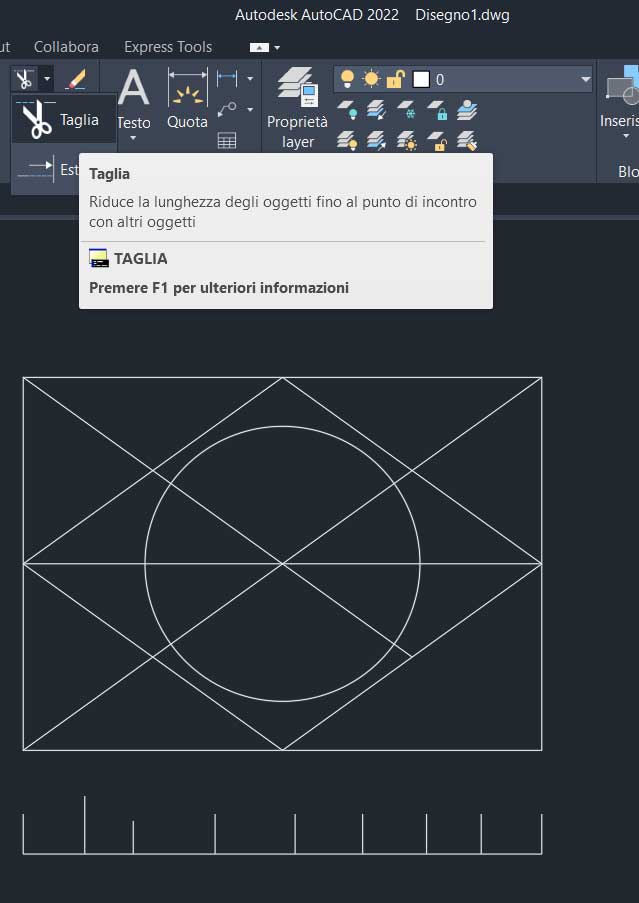
Task: Click the white layer color swatch
Action: (x=421, y=79)
